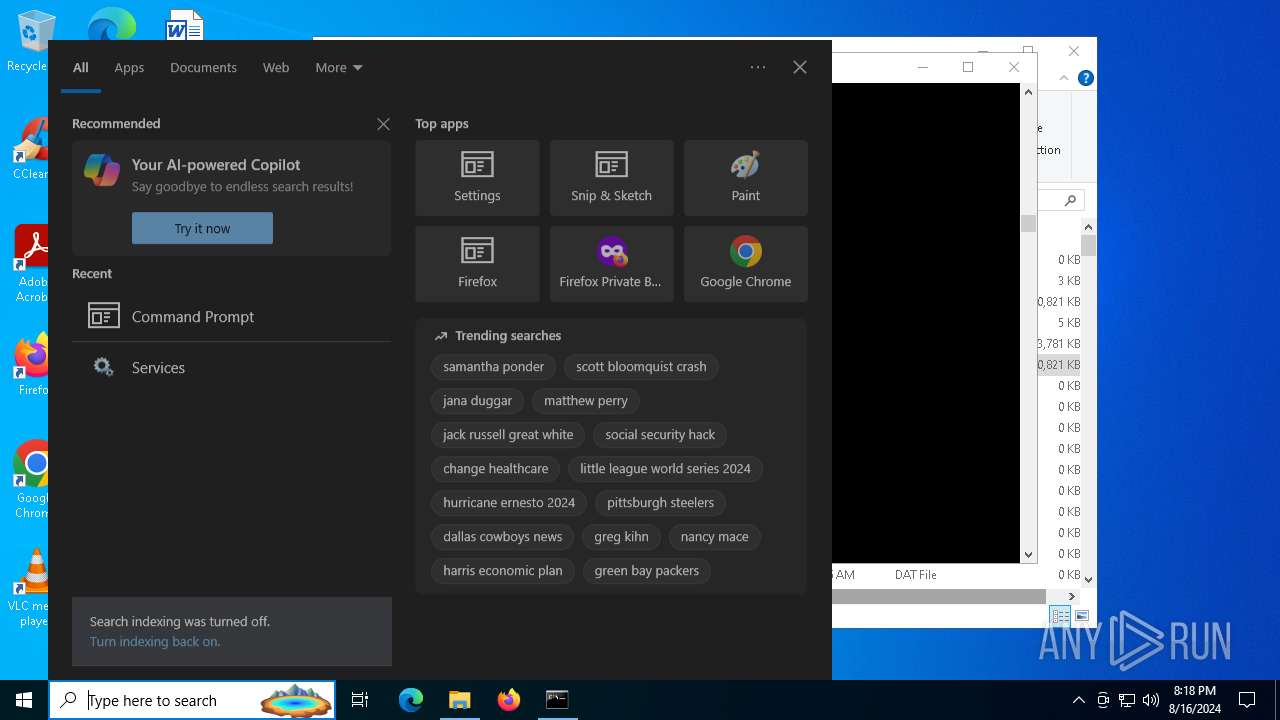The height and width of the screenshot is (720, 1280).
Task: Open File Explorer from the taskbar
Action: pos(459,700)
